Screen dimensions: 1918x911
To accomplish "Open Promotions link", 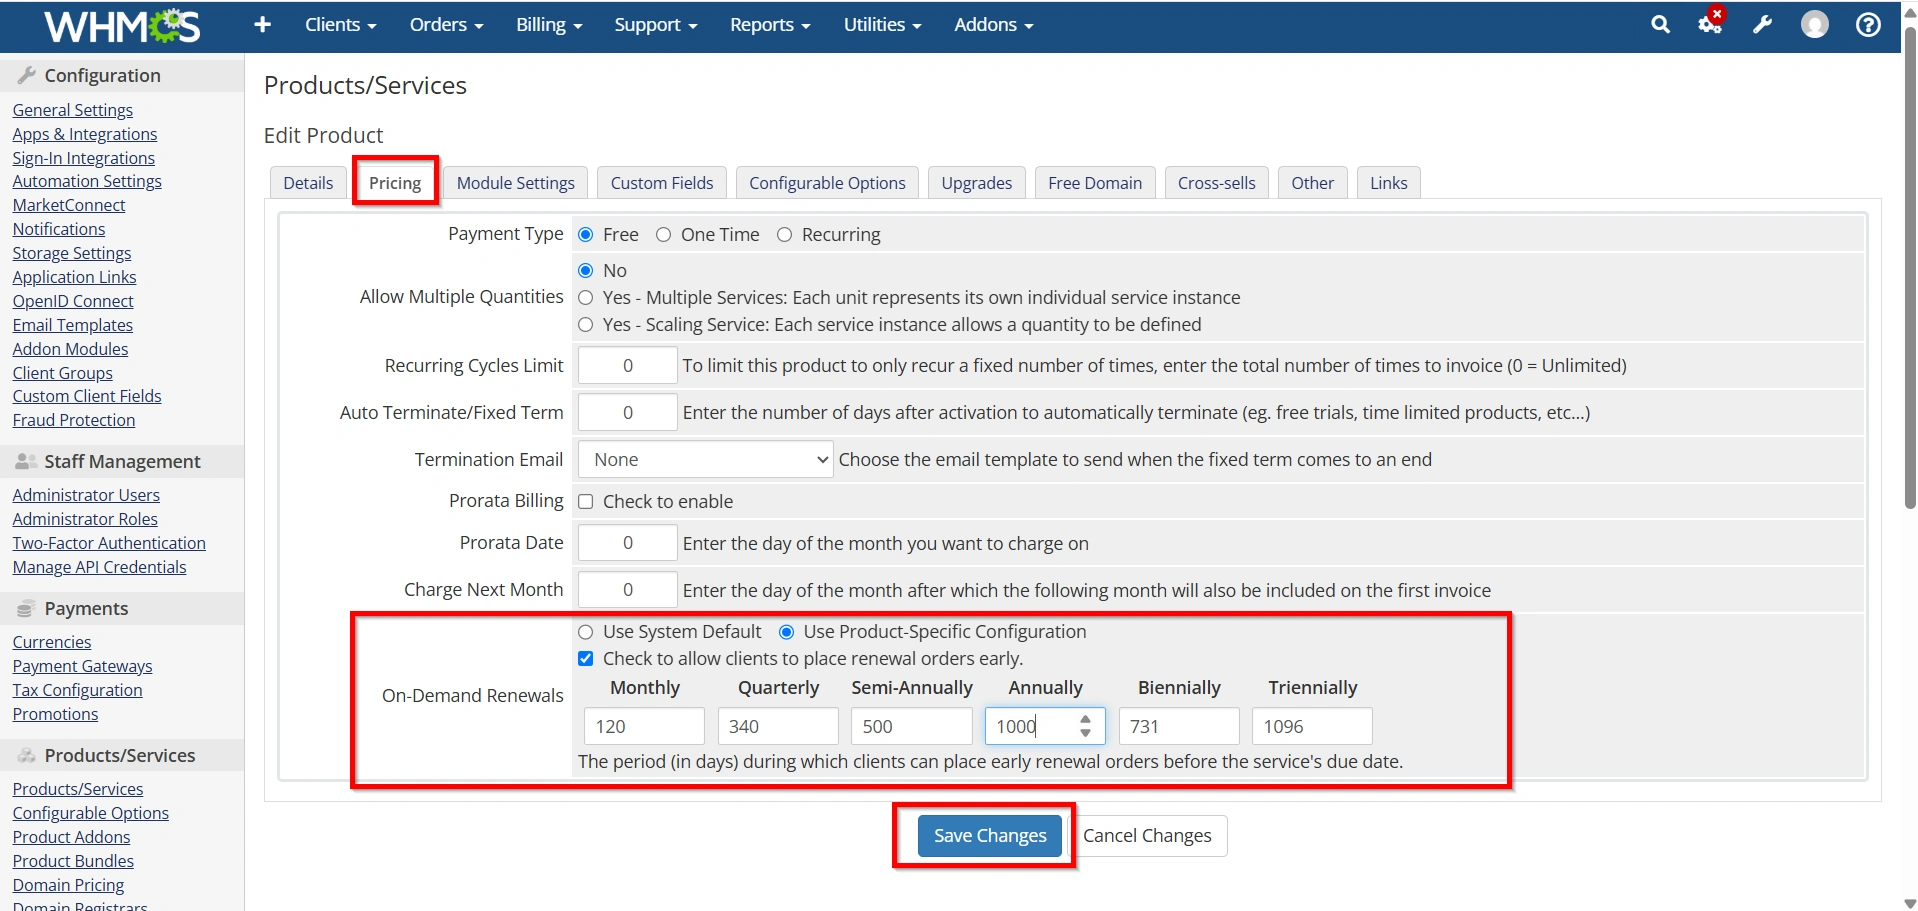I will (56, 714).
